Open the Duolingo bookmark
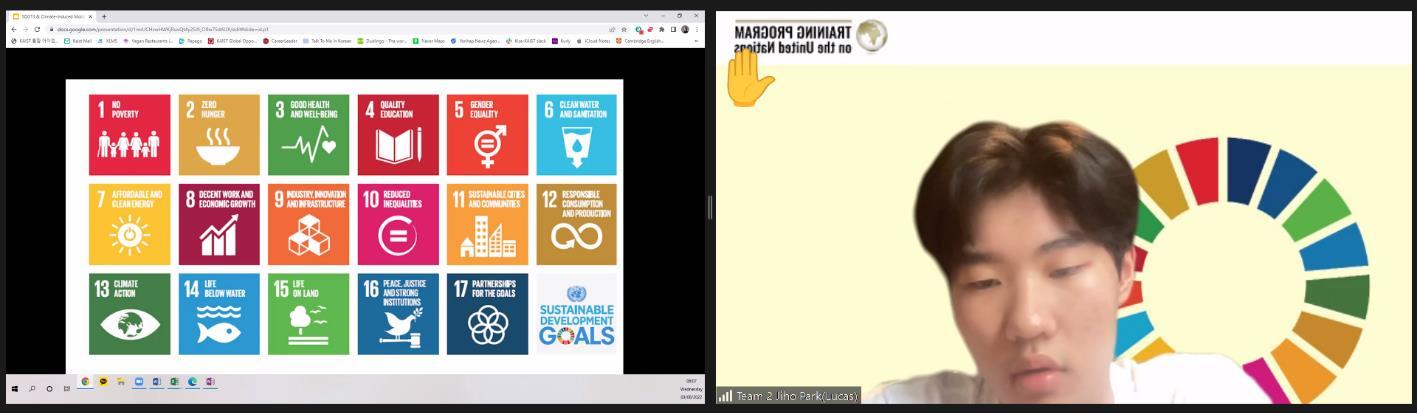This screenshot has width=1417, height=413. click(x=383, y=41)
